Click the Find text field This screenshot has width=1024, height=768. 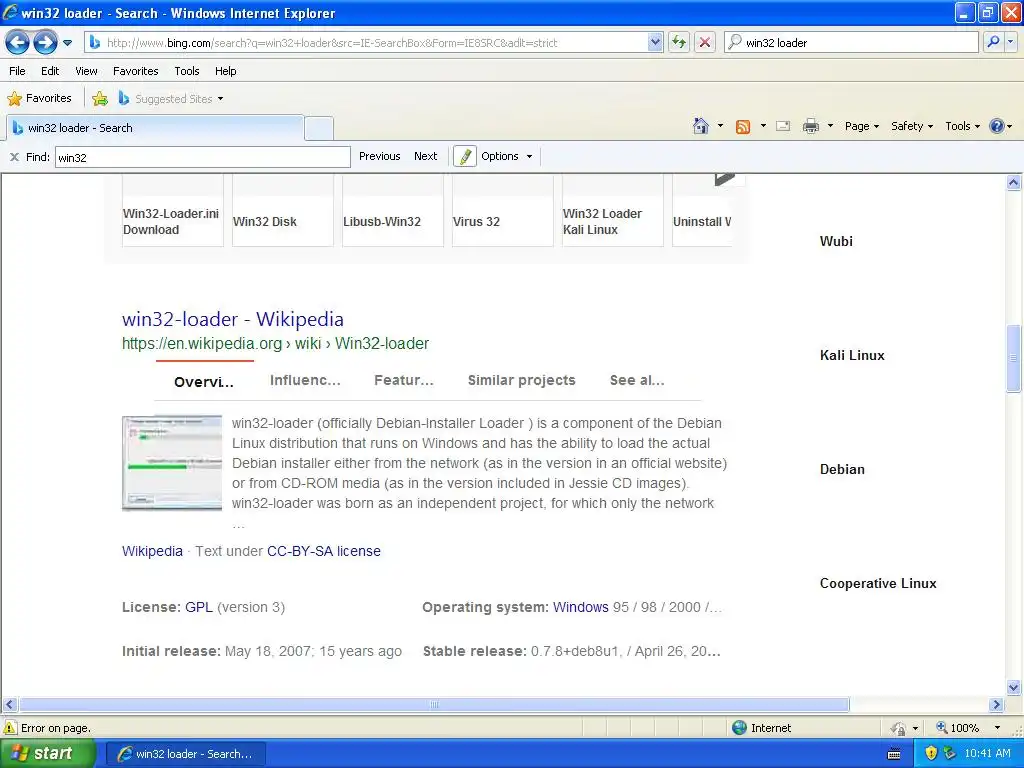pos(202,157)
